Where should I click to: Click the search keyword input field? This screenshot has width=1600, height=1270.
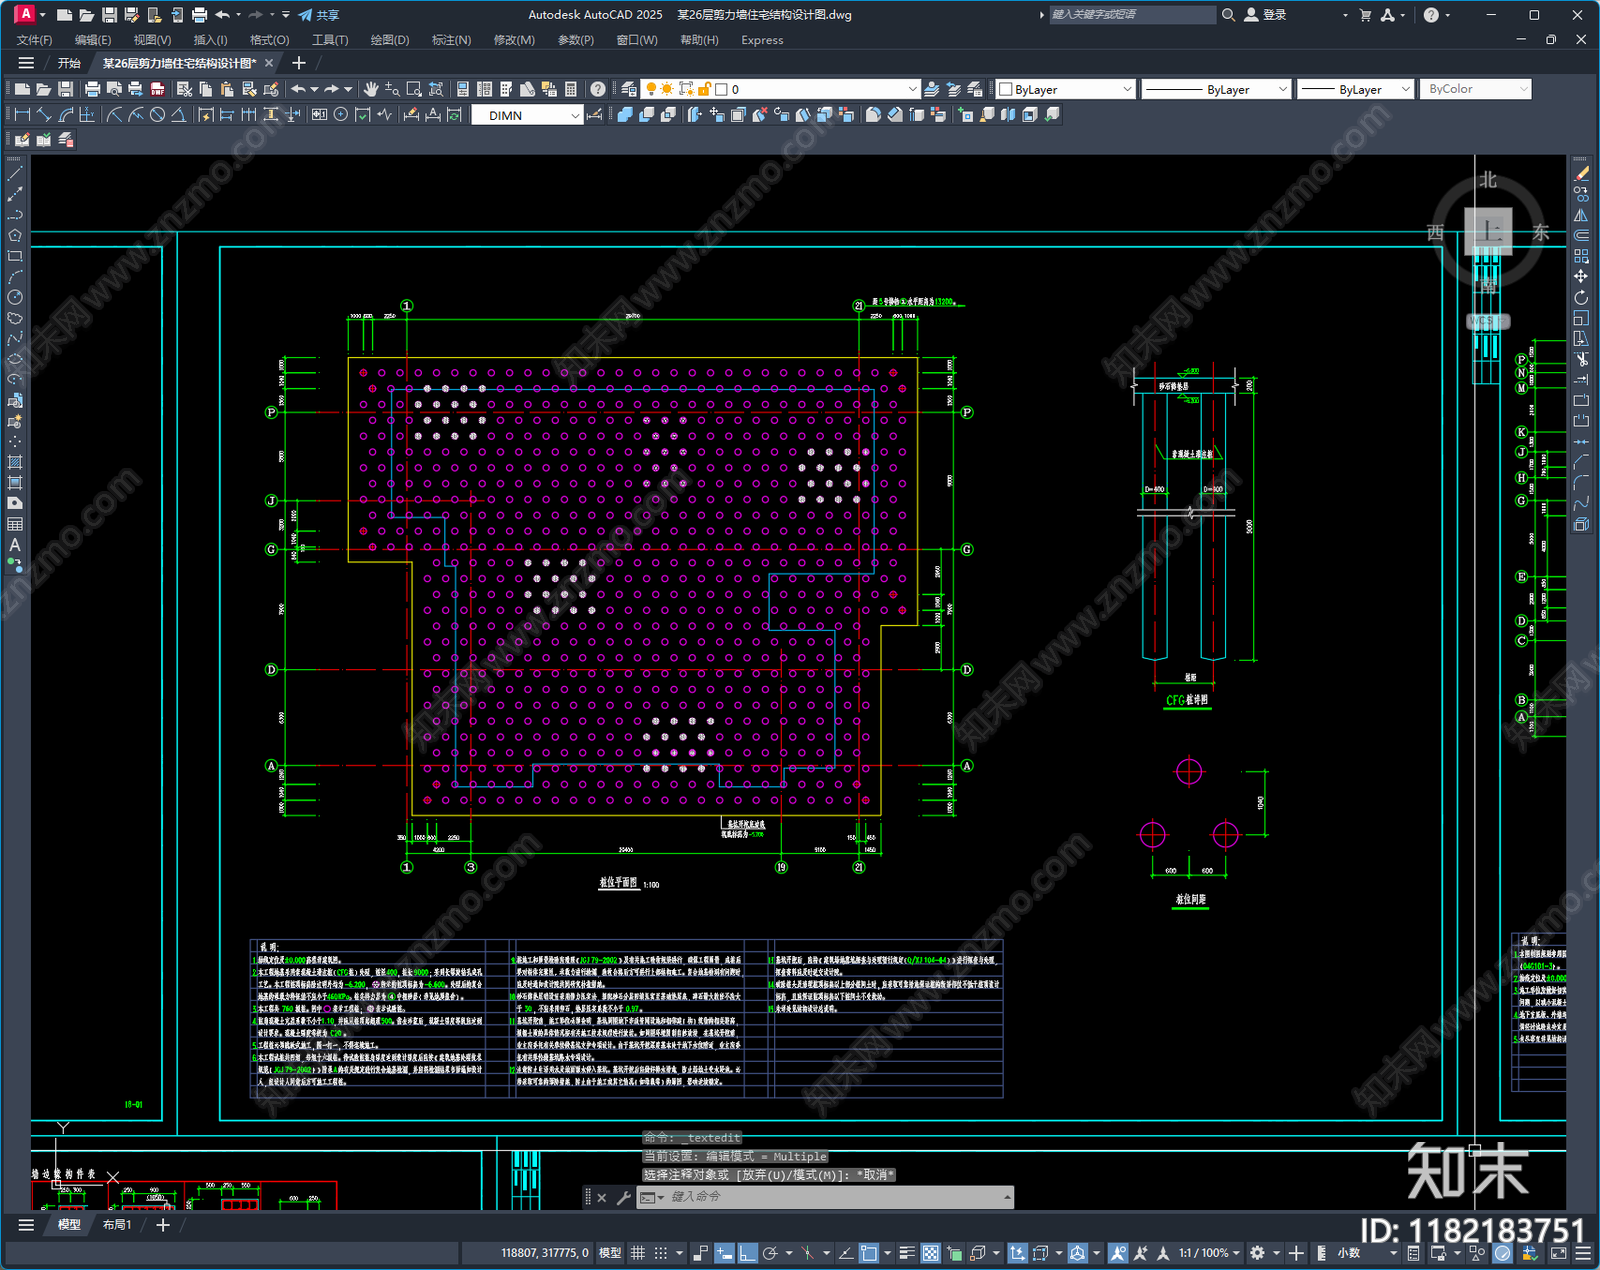tap(1132, 15)
